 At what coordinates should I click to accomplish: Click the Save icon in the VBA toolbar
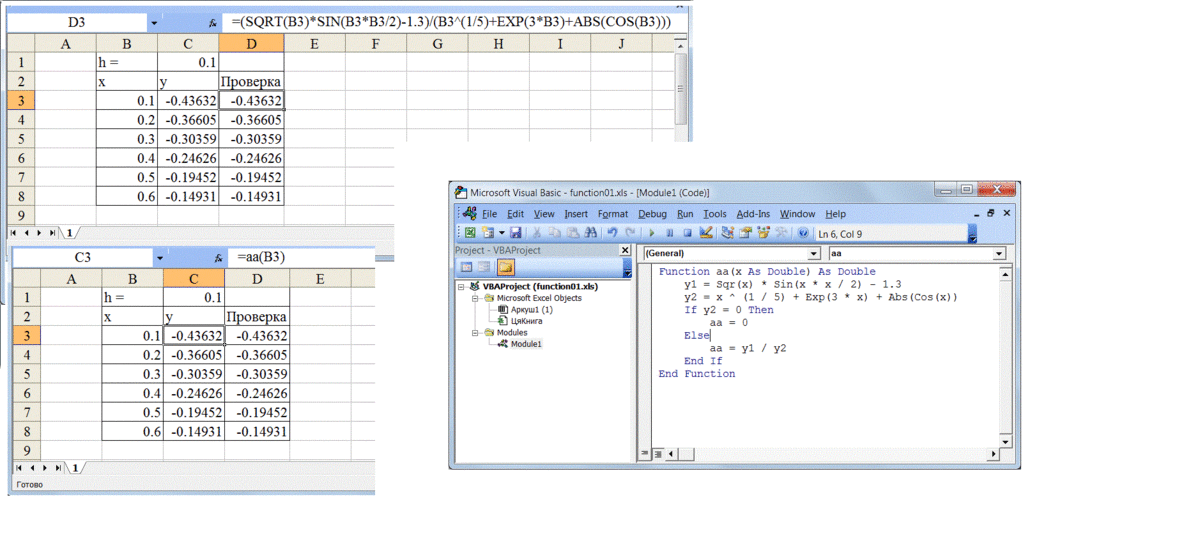[516, 233]
